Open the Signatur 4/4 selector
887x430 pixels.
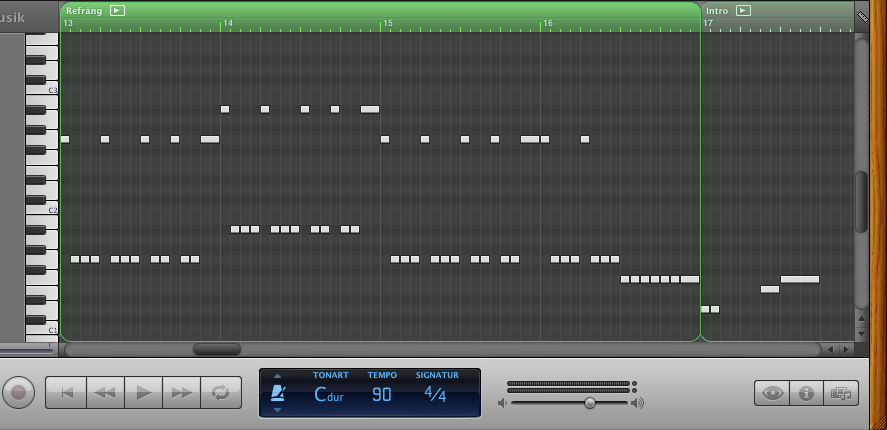tap(436, 394)
